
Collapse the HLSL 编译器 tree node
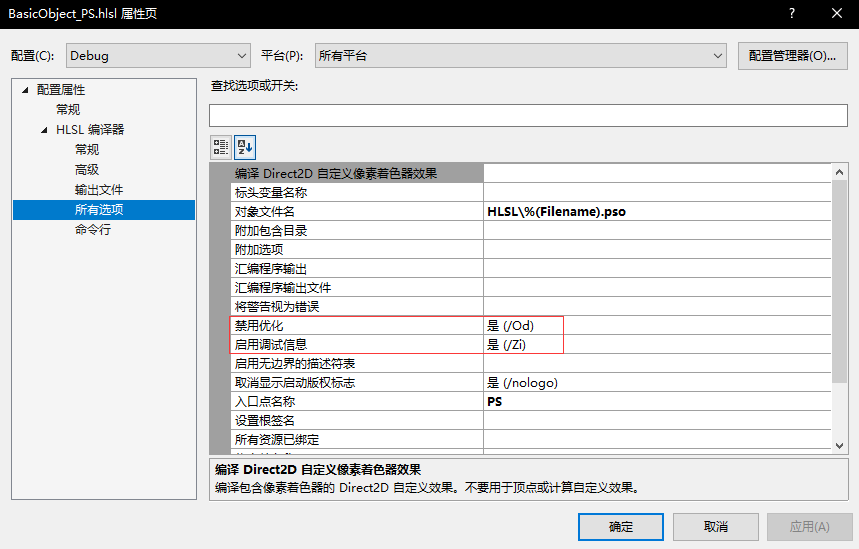[x=44, y=130]
